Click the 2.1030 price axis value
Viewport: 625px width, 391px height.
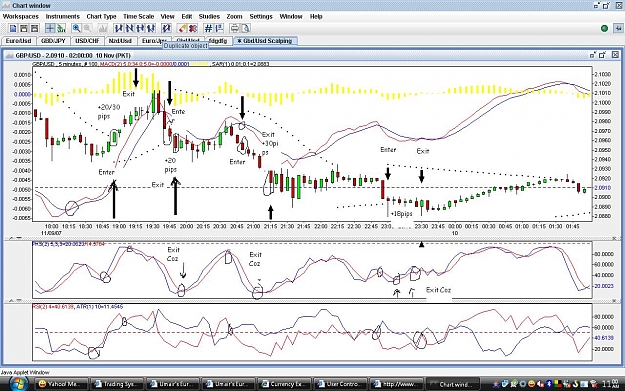point(602,74)
